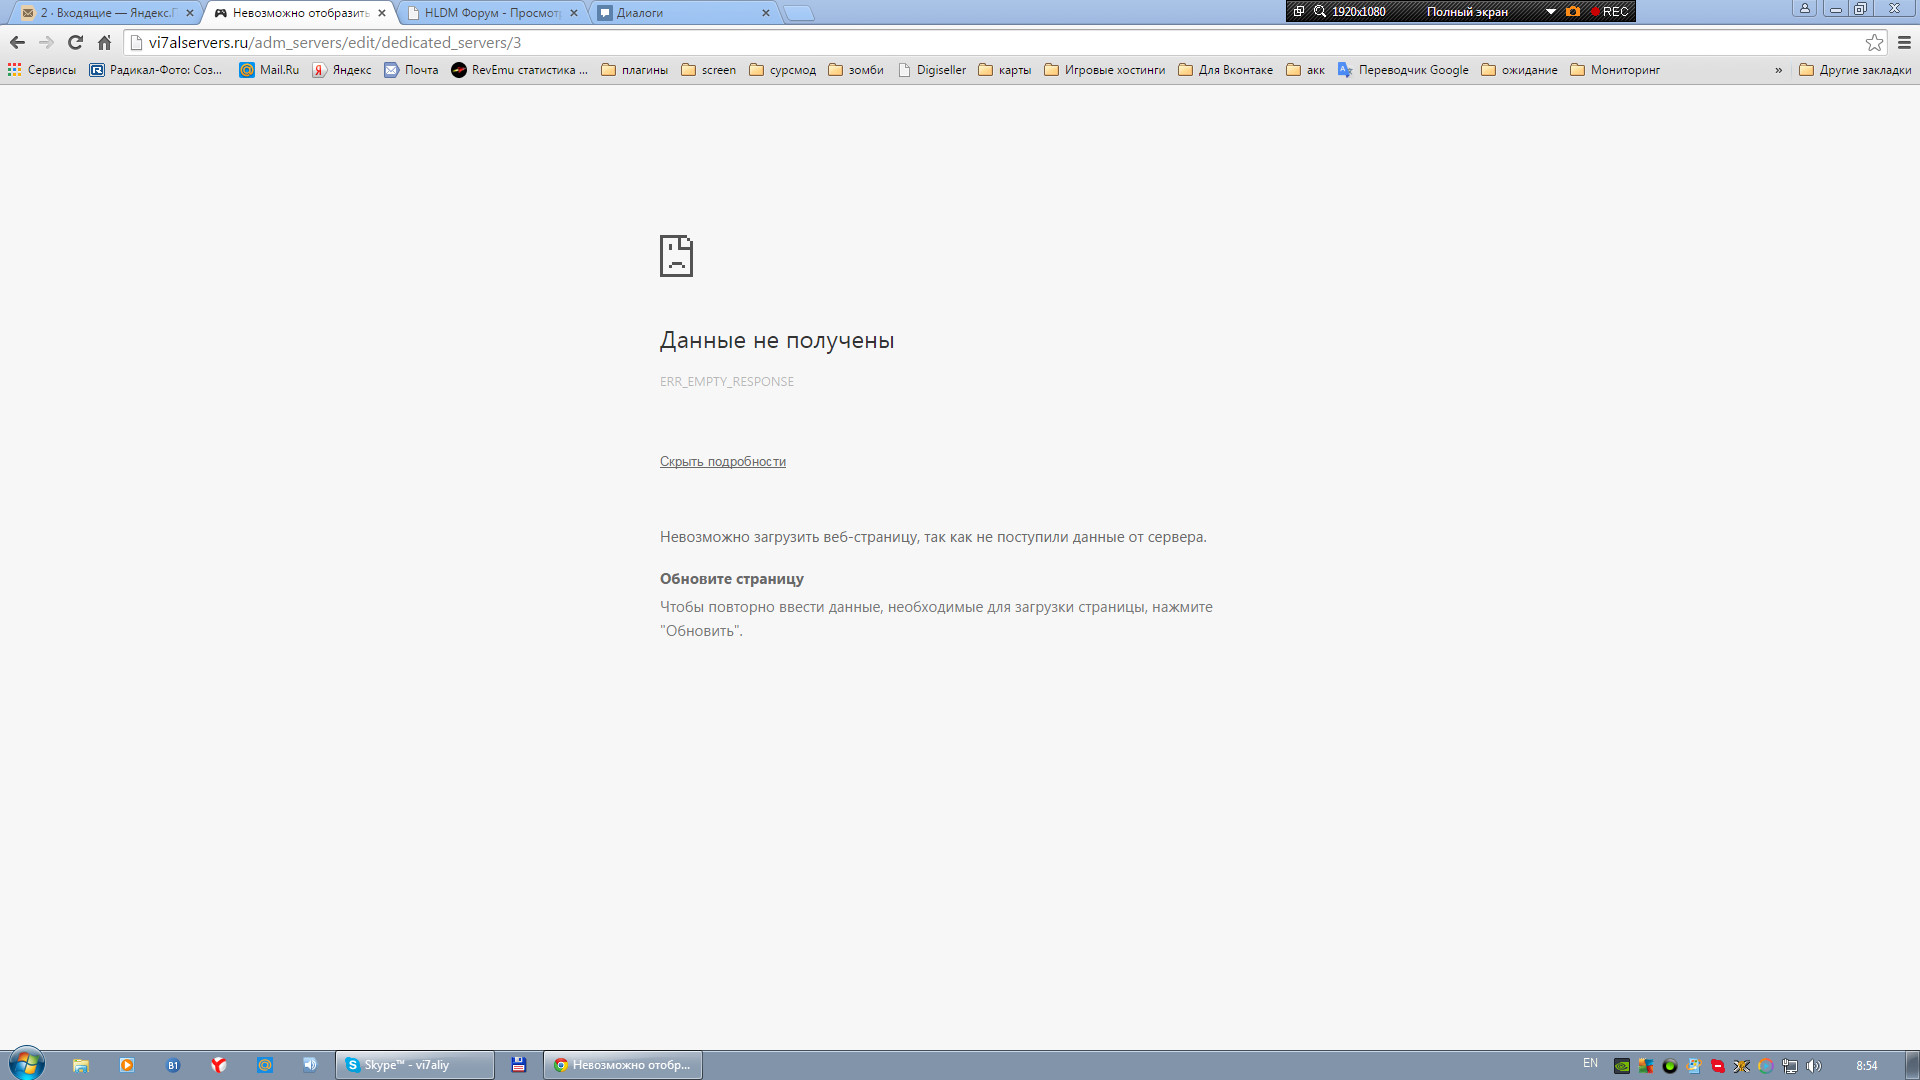Start recording with REC button
This screenshot has height=1080, width=1920.
point(1610,12)
